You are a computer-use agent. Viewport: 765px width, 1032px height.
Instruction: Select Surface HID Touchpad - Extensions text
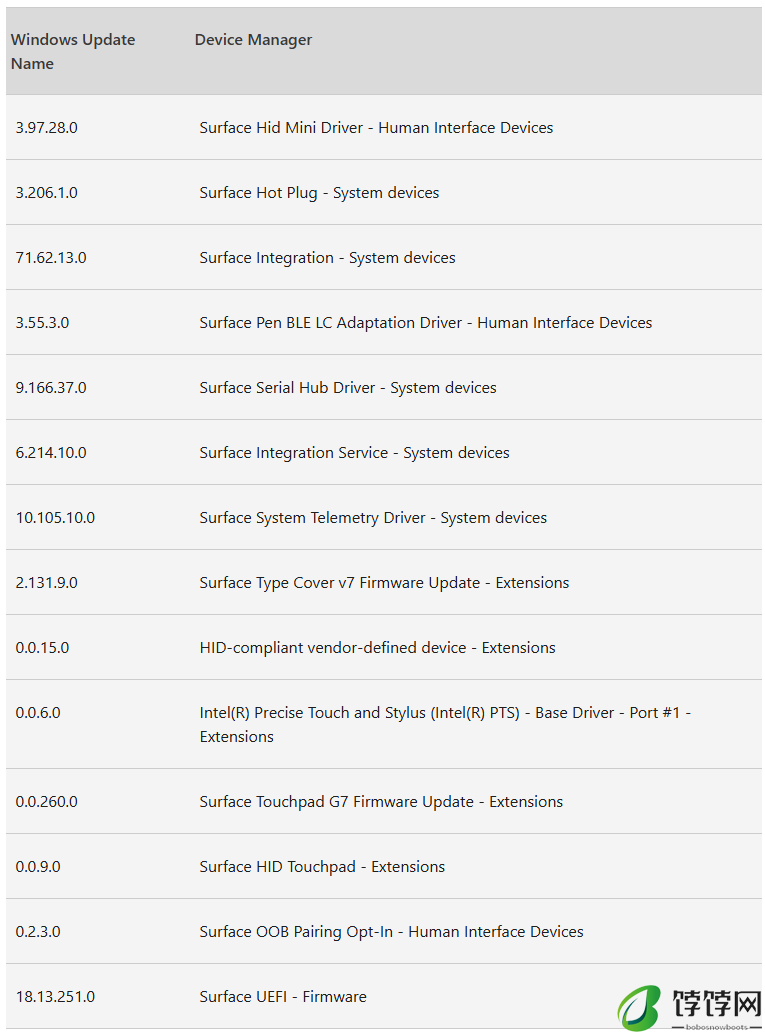(x=322, y=867)
